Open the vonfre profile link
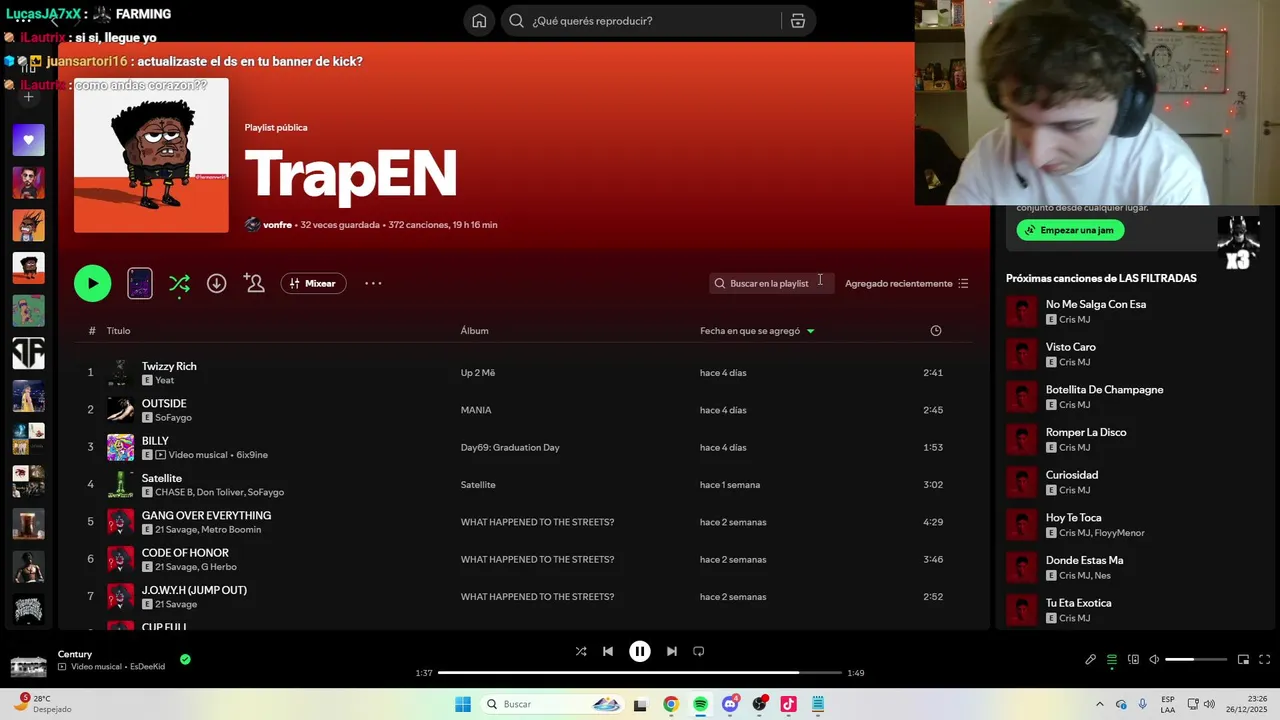Viewport: 1280px width, 720px height. [277, 225]
